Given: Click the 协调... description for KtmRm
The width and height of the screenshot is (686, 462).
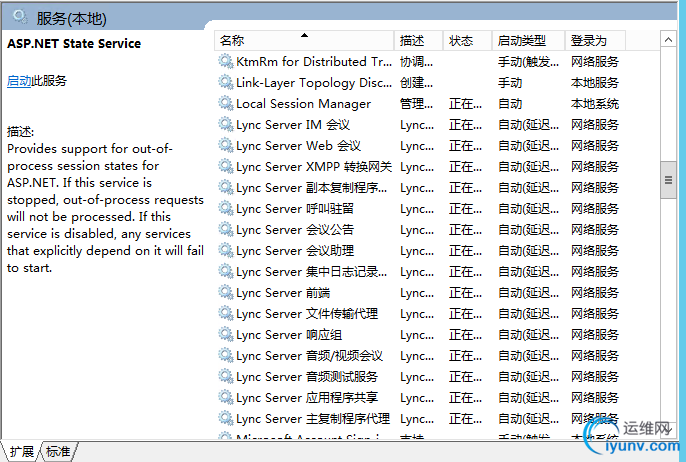Looking at the screenshot, I should click(416, 62).
